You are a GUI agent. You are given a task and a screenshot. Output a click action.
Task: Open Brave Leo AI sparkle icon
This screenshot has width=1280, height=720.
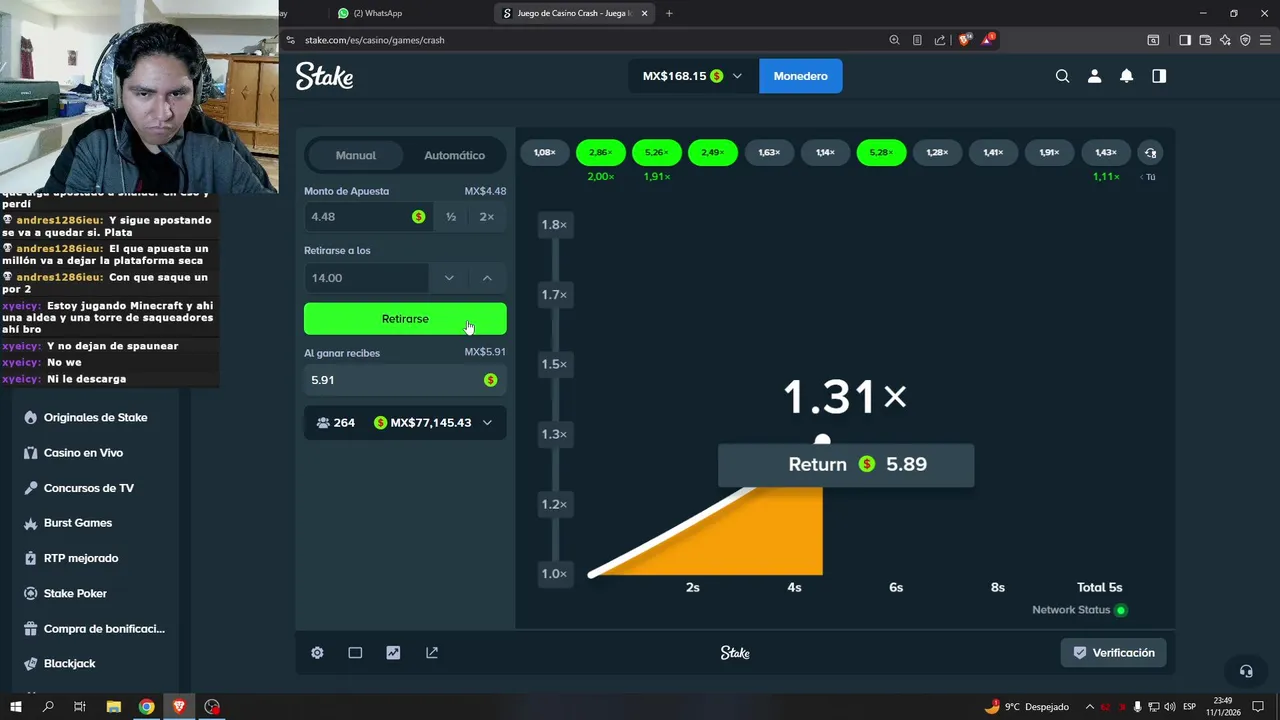[1225, 40]
